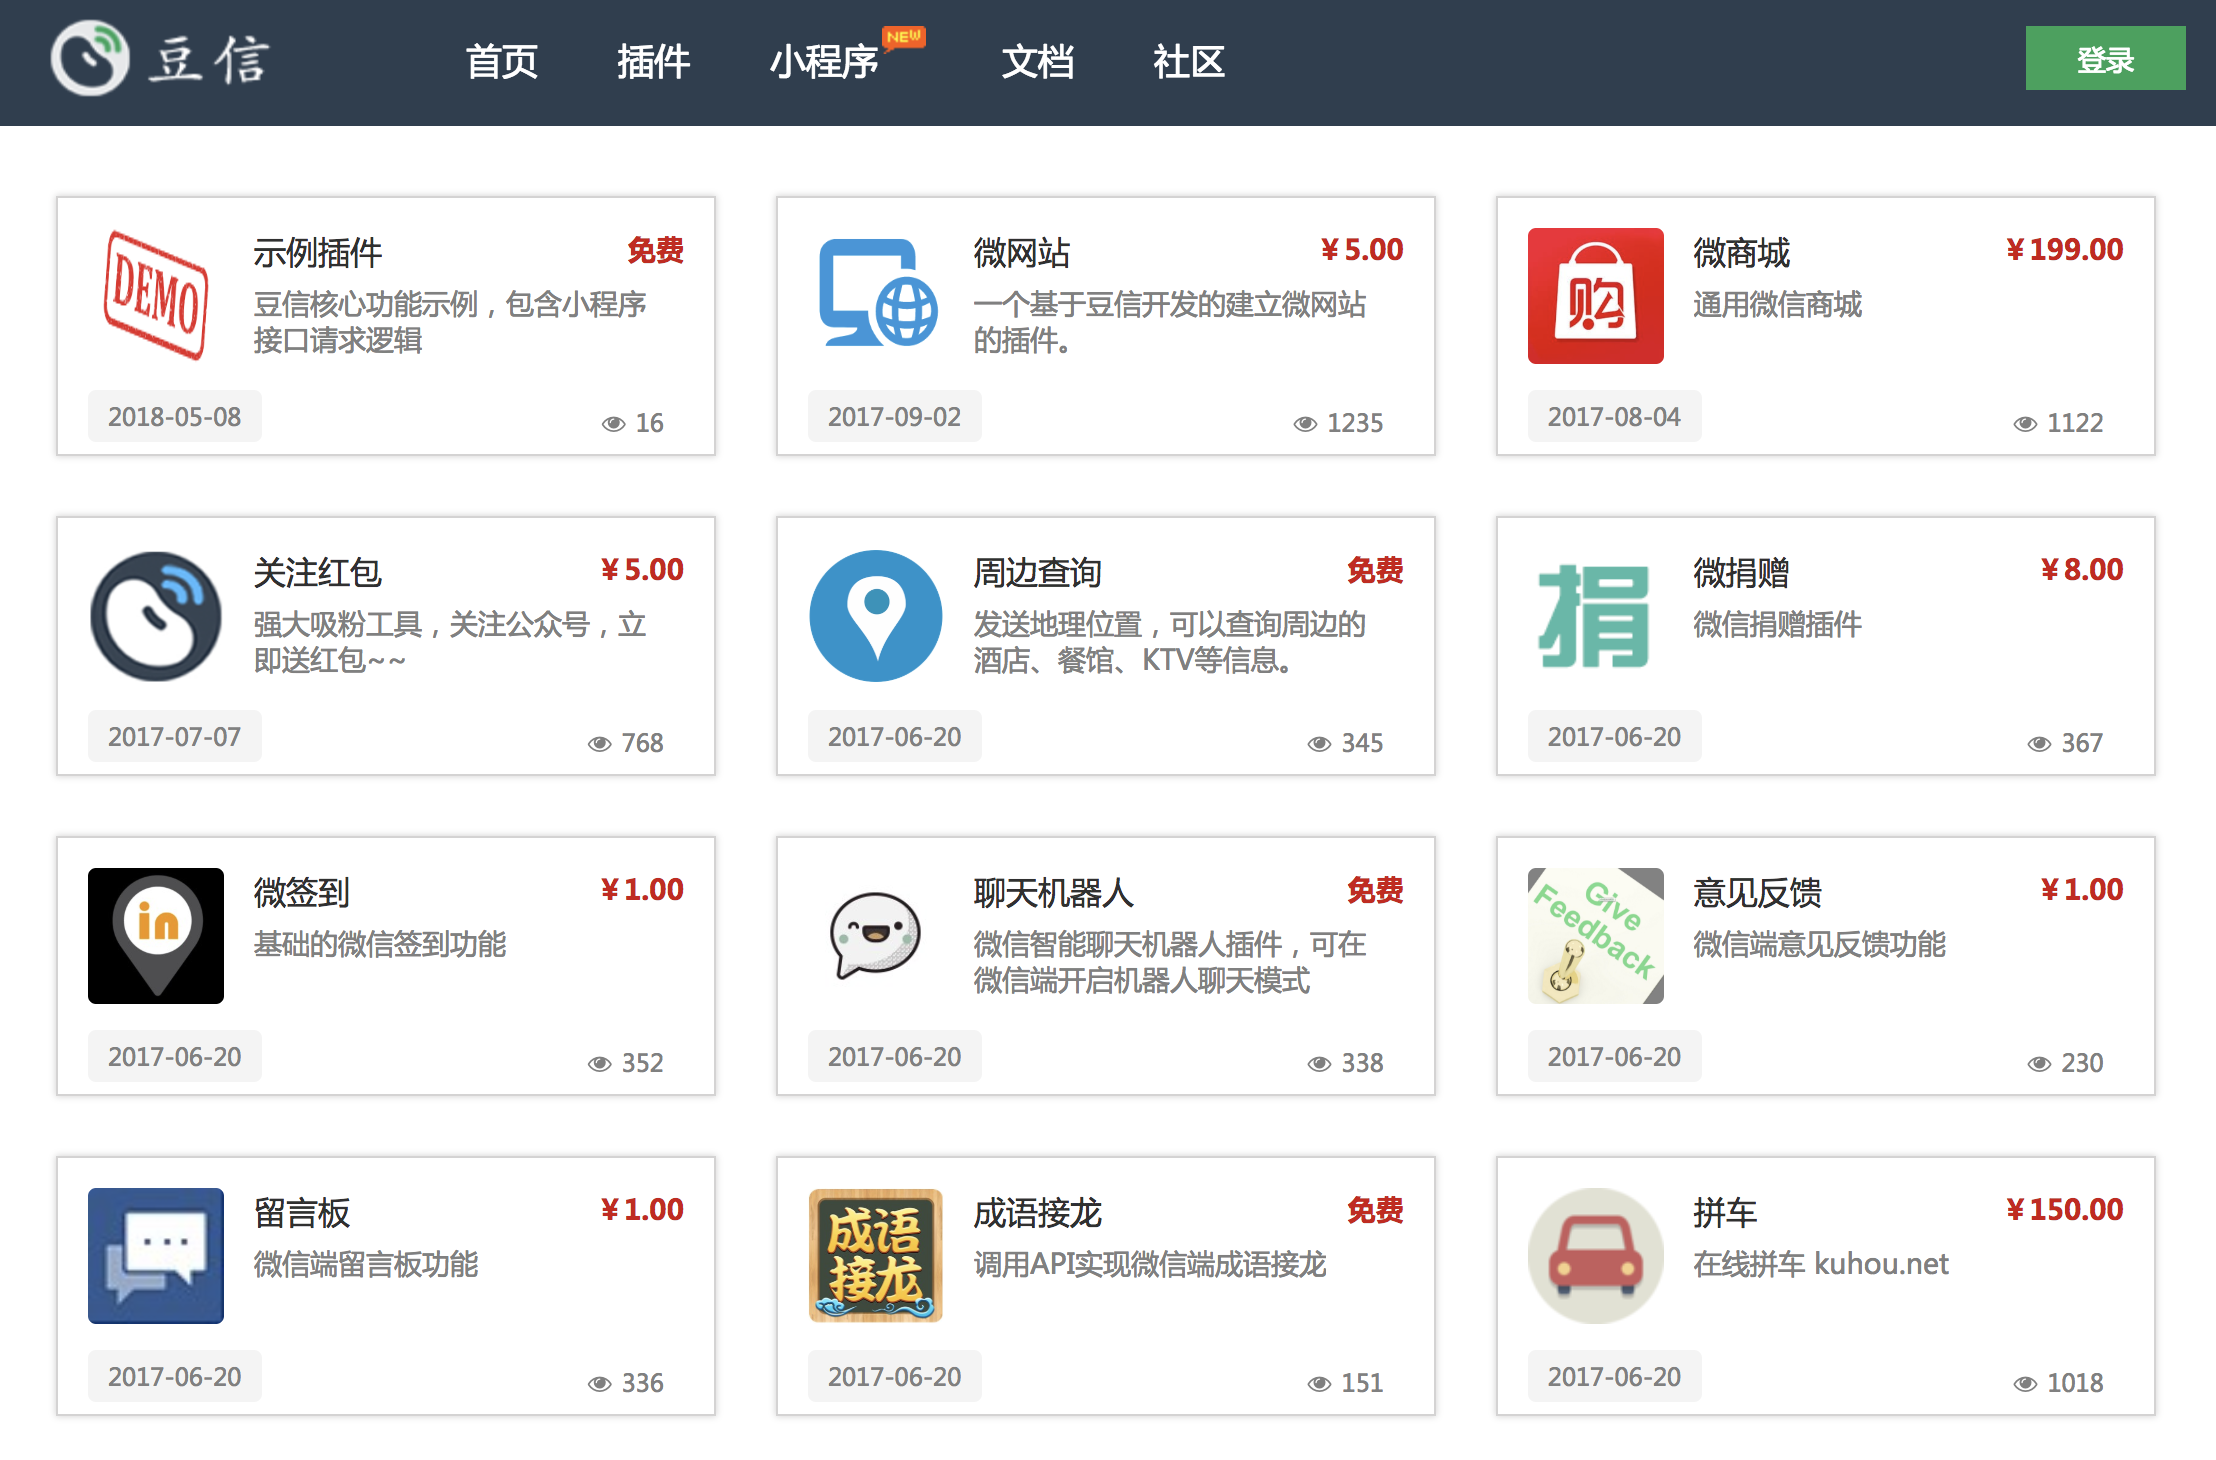Viewport: 2216px width, 1460px height.
Task: Open the 插件 navigation menu item
Action: tap(653, 62)
